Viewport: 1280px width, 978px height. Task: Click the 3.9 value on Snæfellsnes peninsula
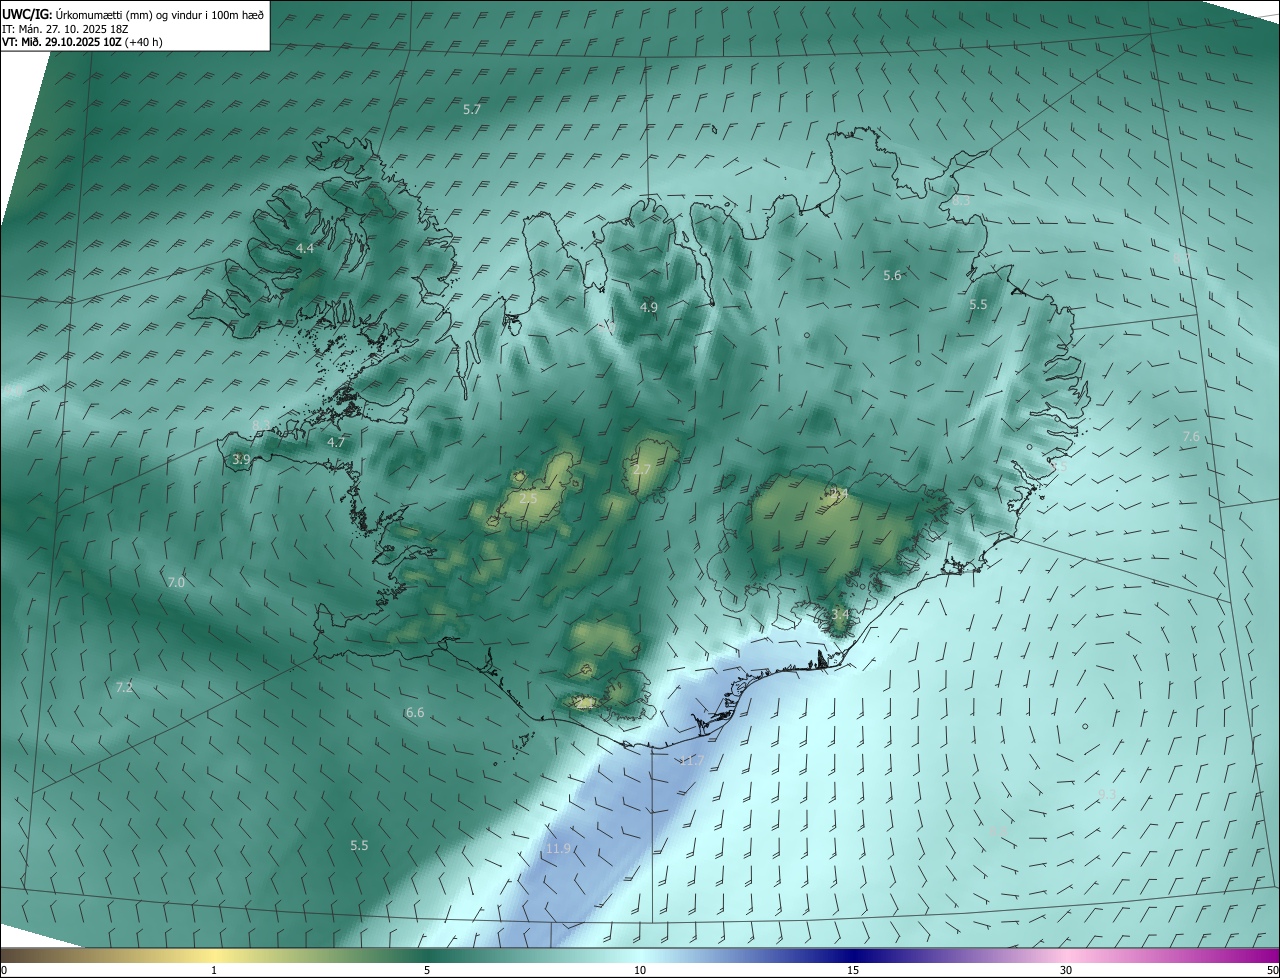pos(241,459)
